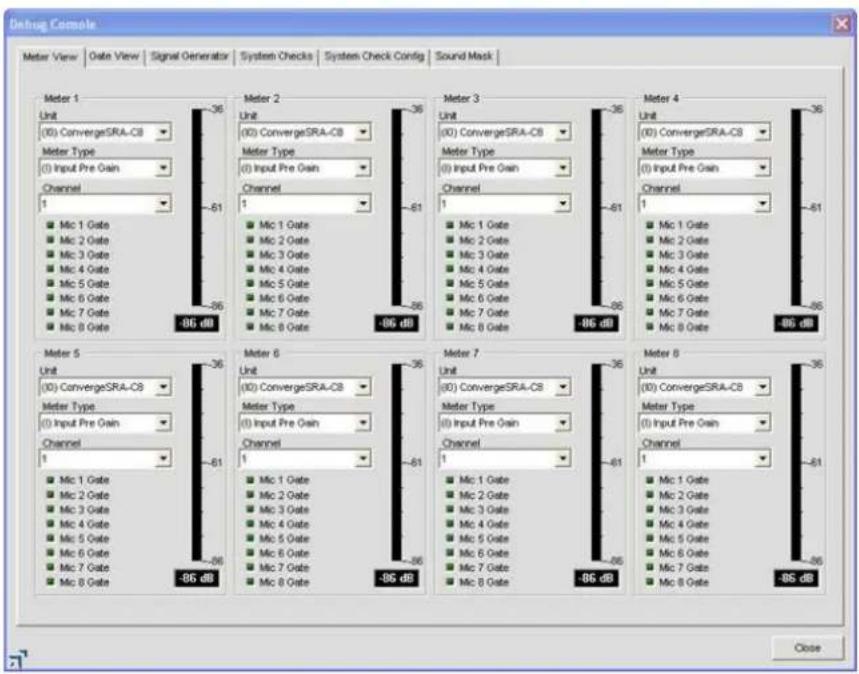Click Mic 5 Gate indicator in Meter 4
This screenshot has width=859, height=674.
click(x=650, y=283)
